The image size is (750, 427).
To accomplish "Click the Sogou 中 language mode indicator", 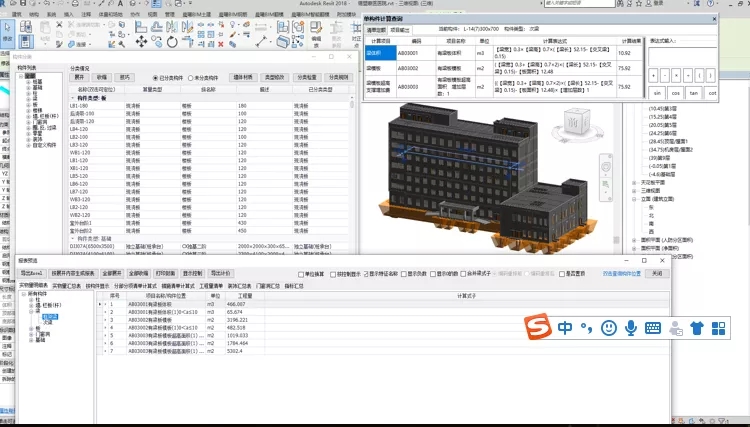I will (565, 328).
